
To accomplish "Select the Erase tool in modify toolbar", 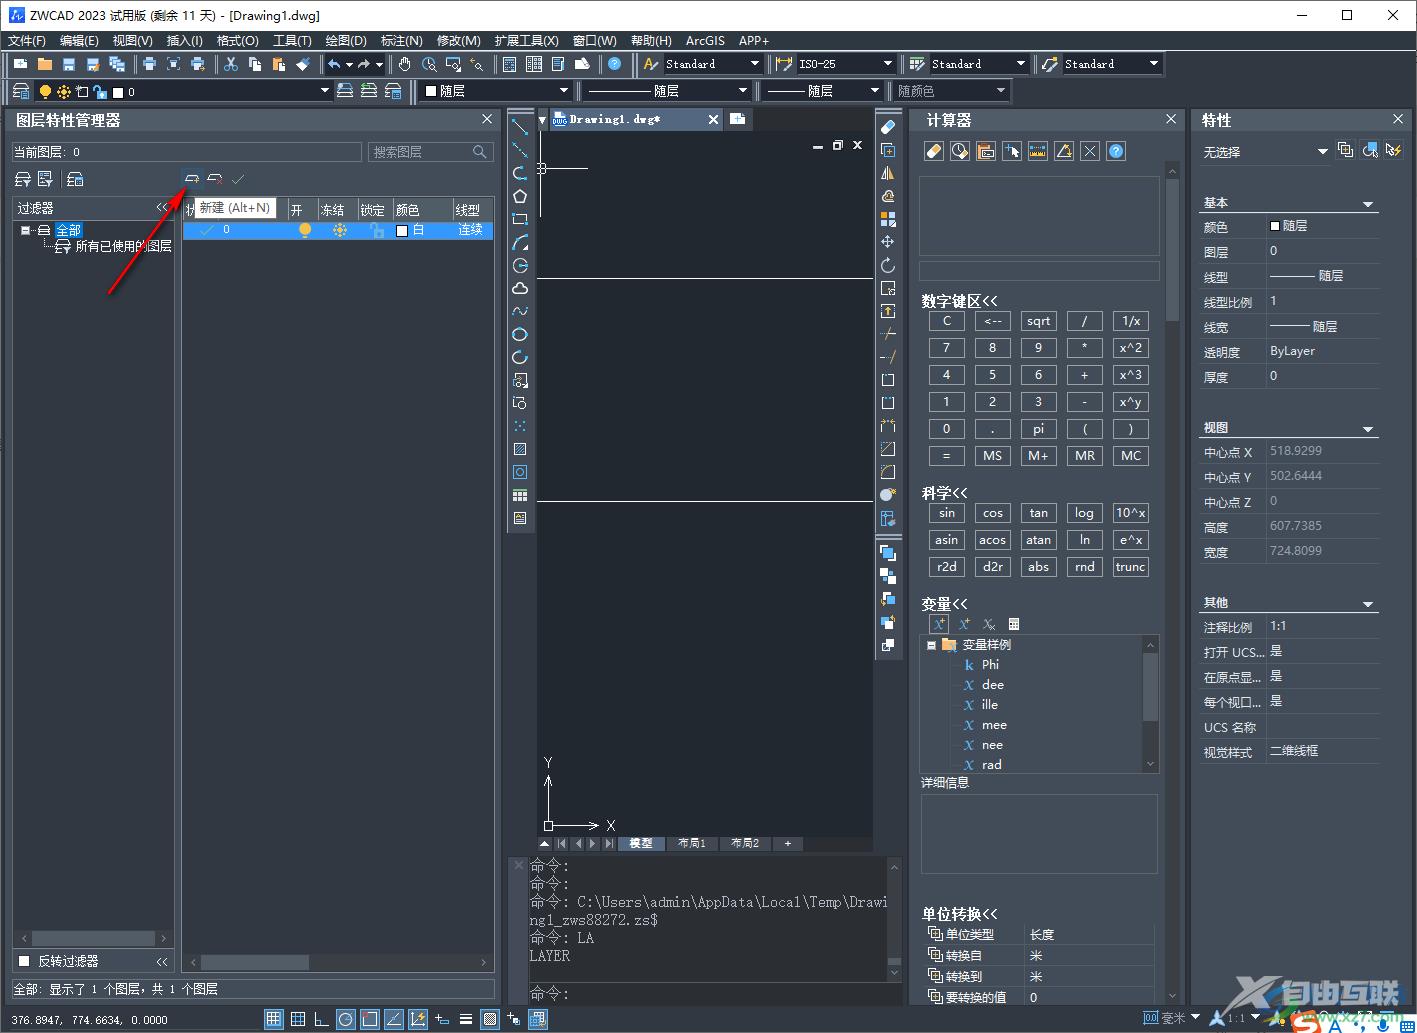I will click(887, 127).
